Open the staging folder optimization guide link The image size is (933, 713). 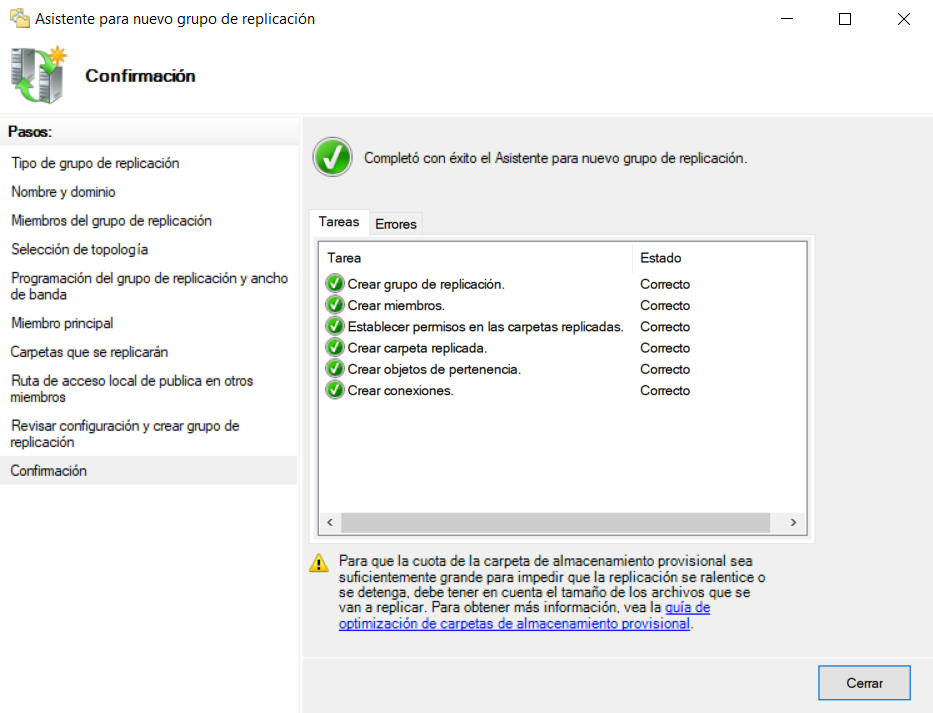(x=514, y=623)
